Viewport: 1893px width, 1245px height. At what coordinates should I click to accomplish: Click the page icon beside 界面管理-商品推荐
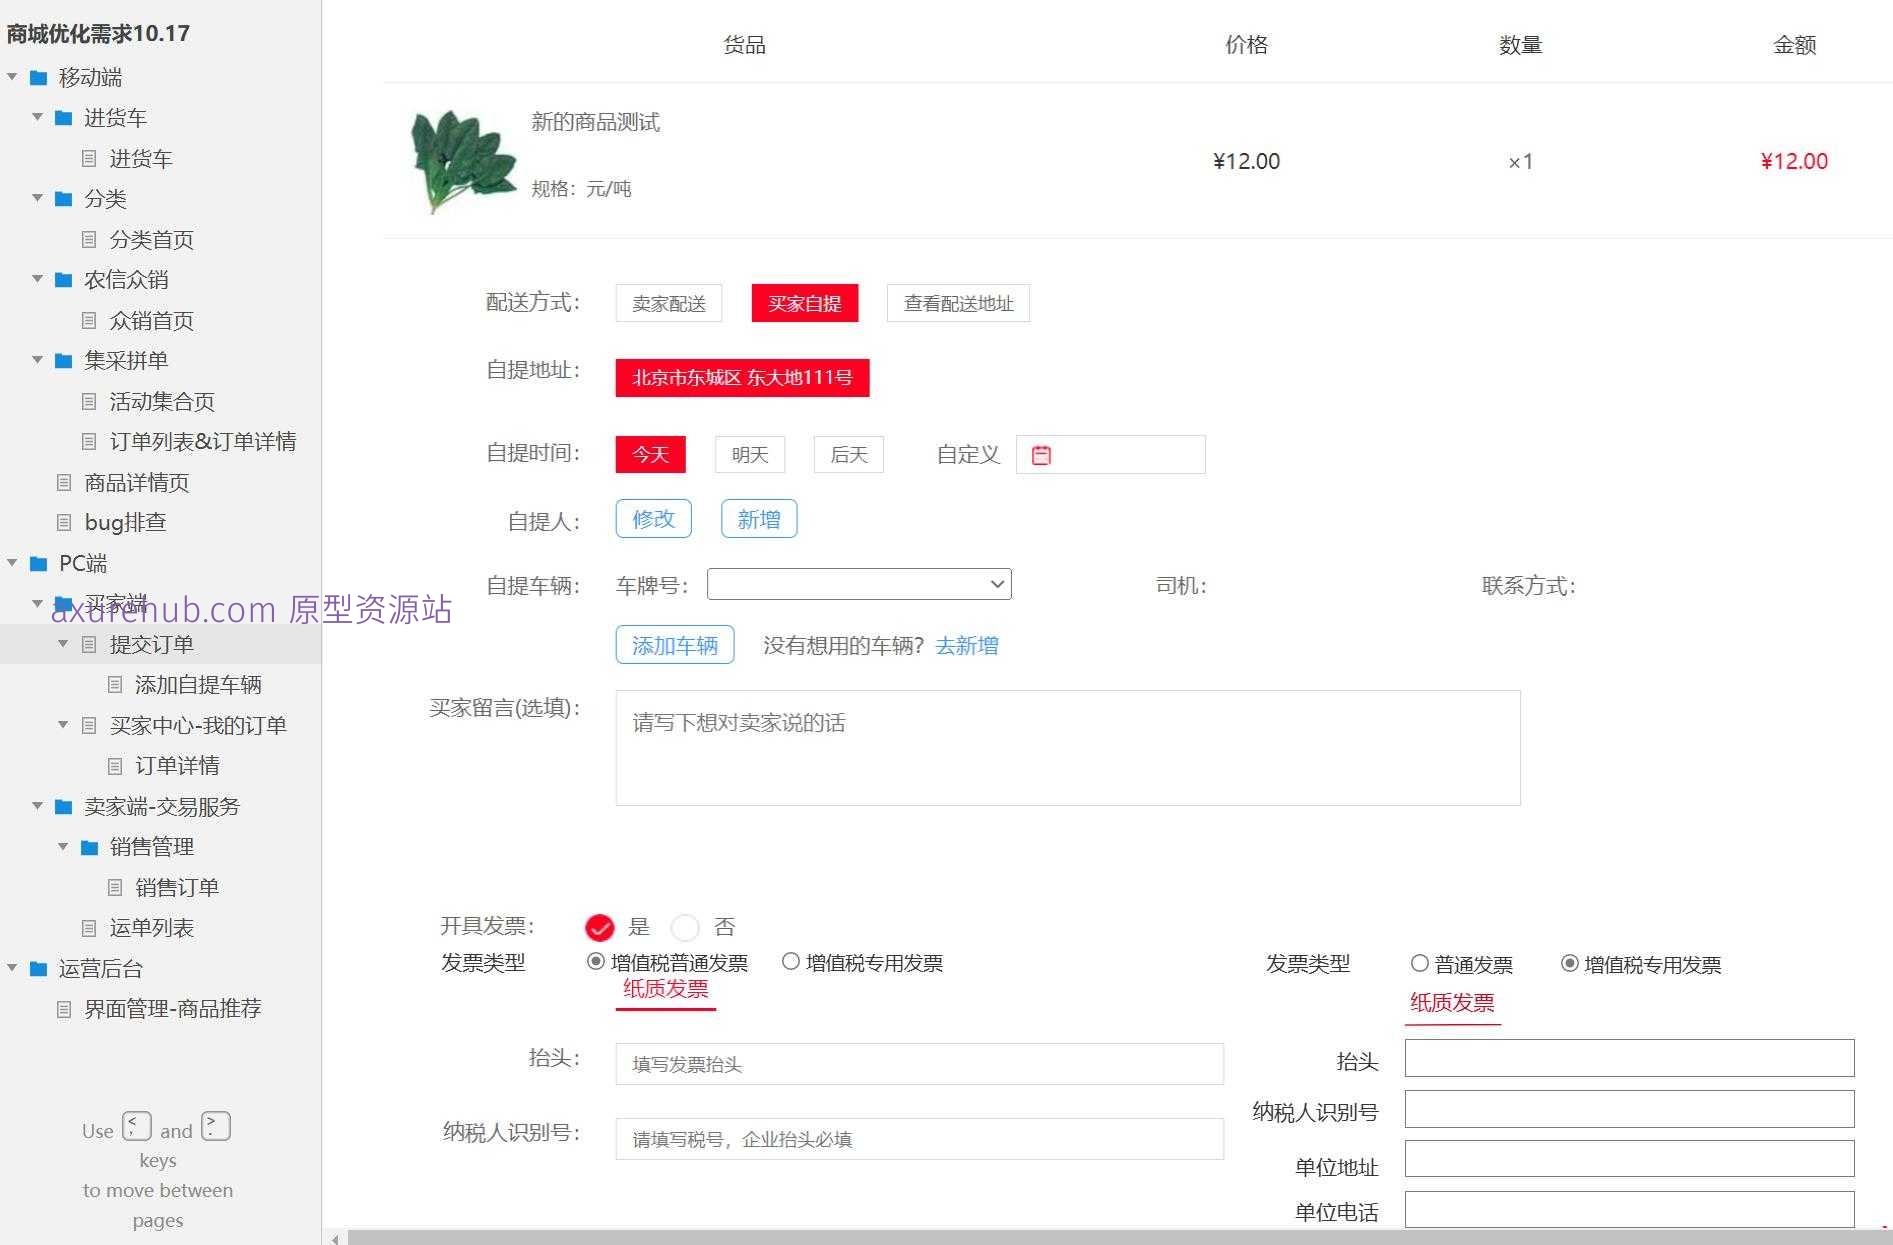(63, 1008)
